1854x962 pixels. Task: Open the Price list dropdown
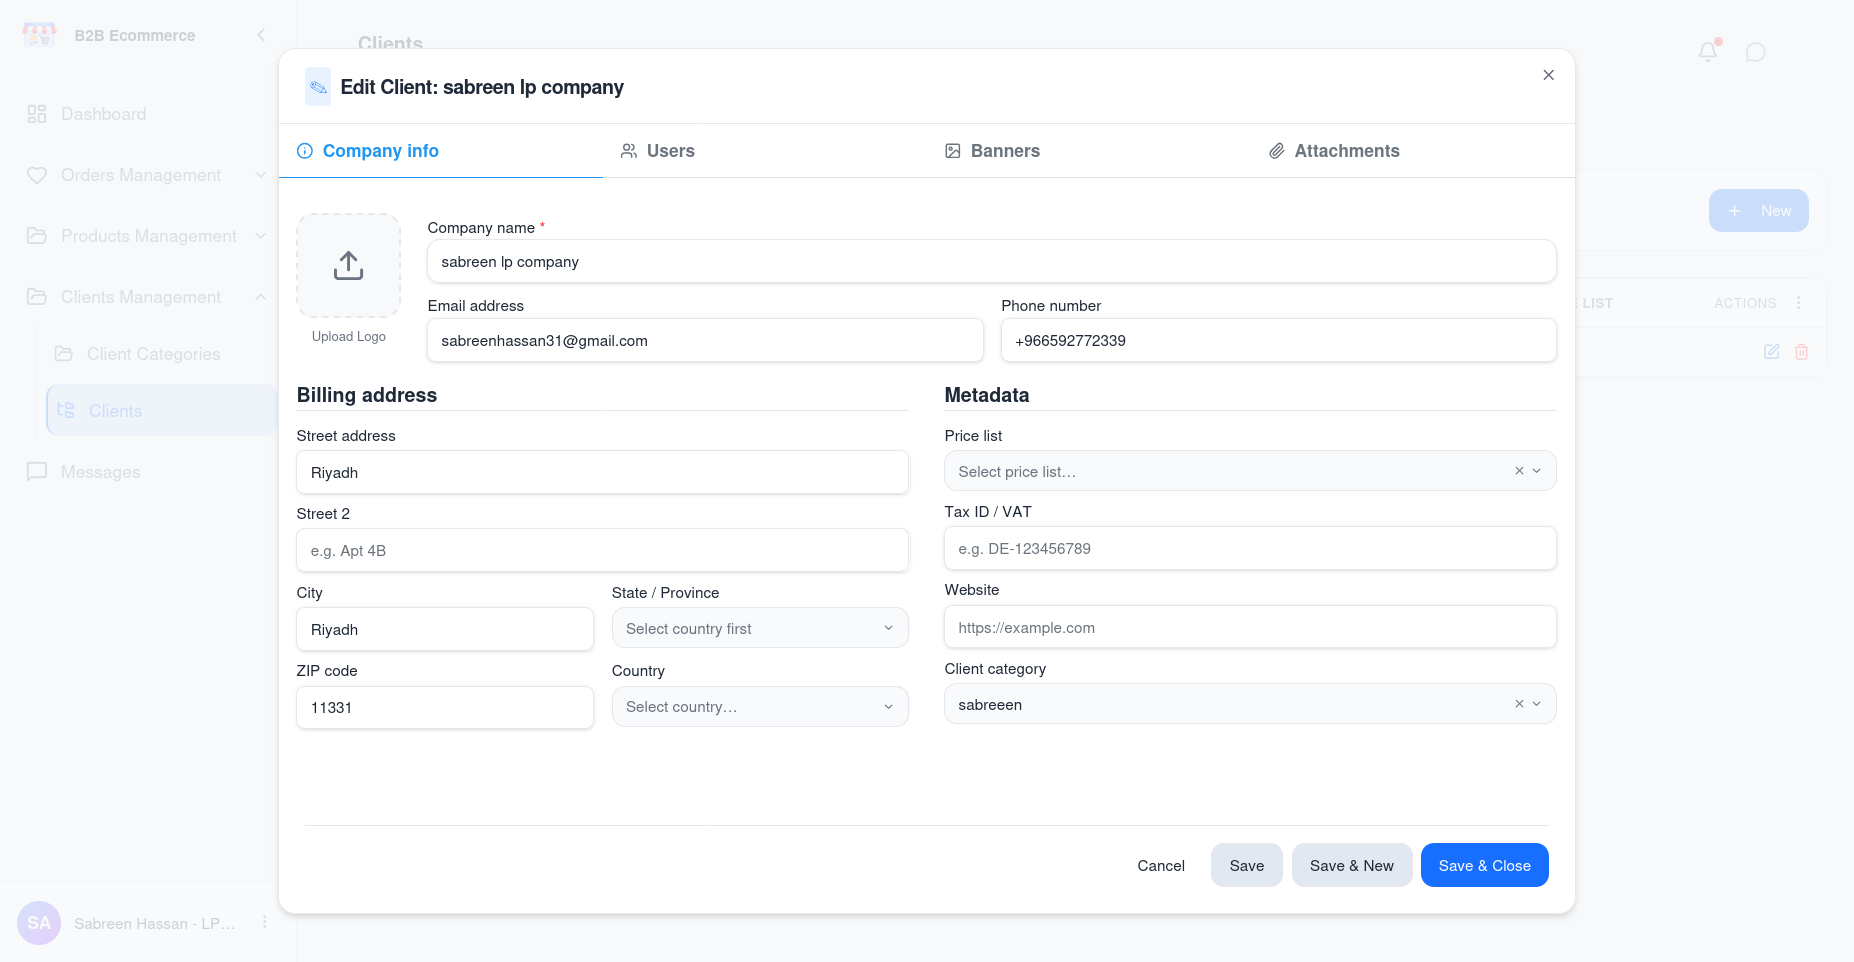click(1250, 471)
